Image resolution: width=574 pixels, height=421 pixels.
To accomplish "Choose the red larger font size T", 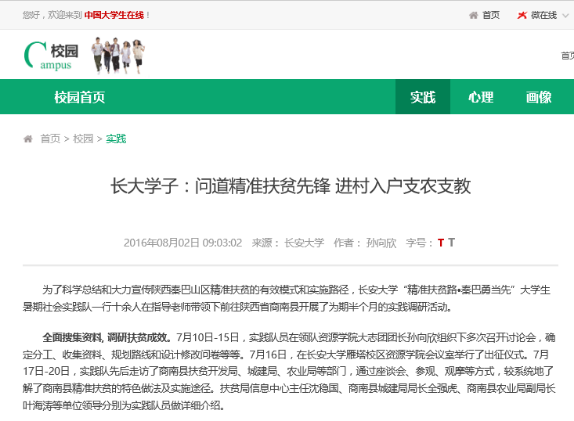I will click(441, 243).
